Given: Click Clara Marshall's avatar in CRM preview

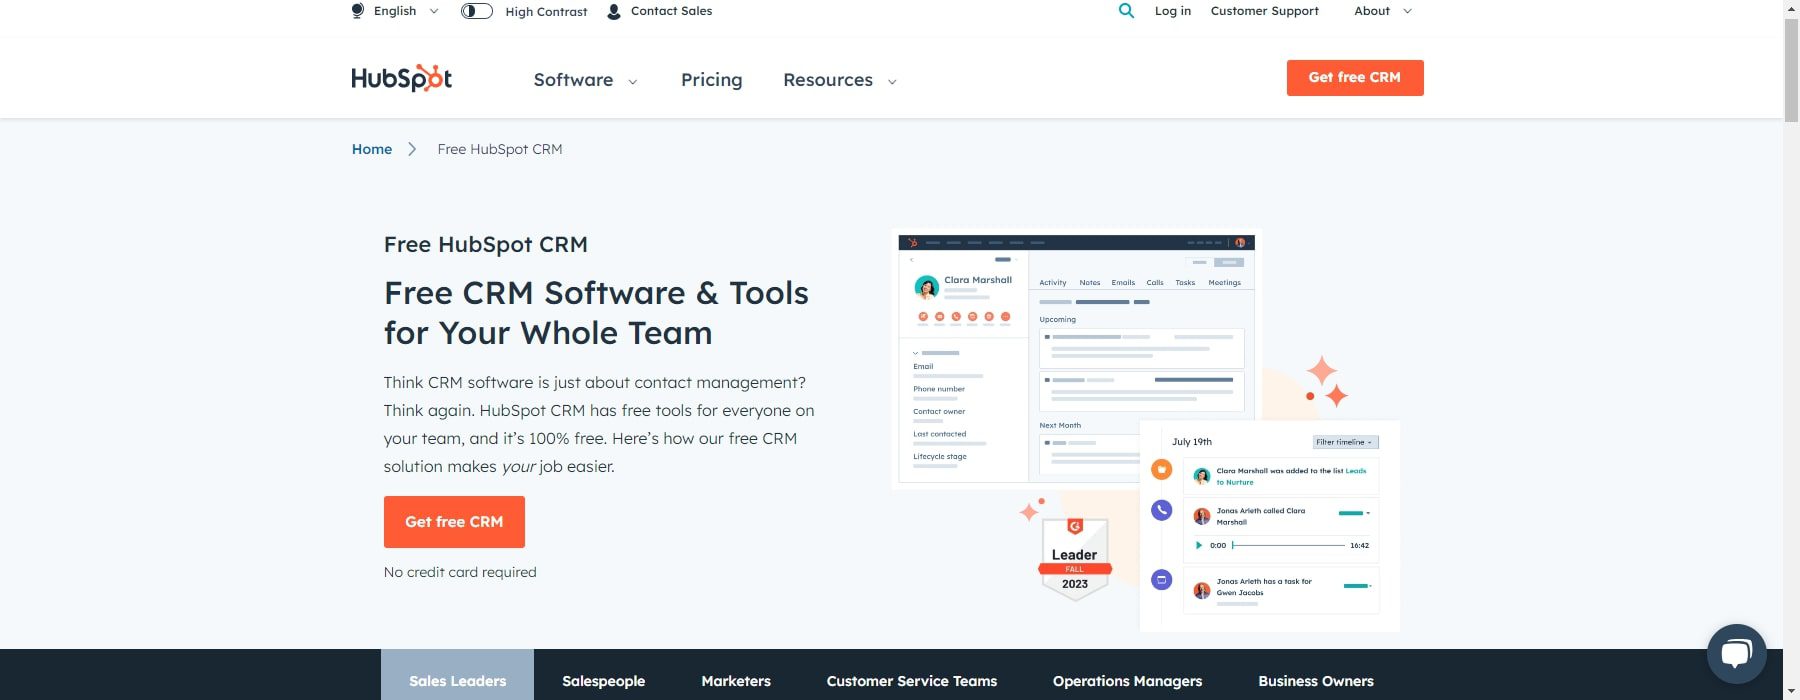Looking at the screenshot, I should [x=926, y=288].
